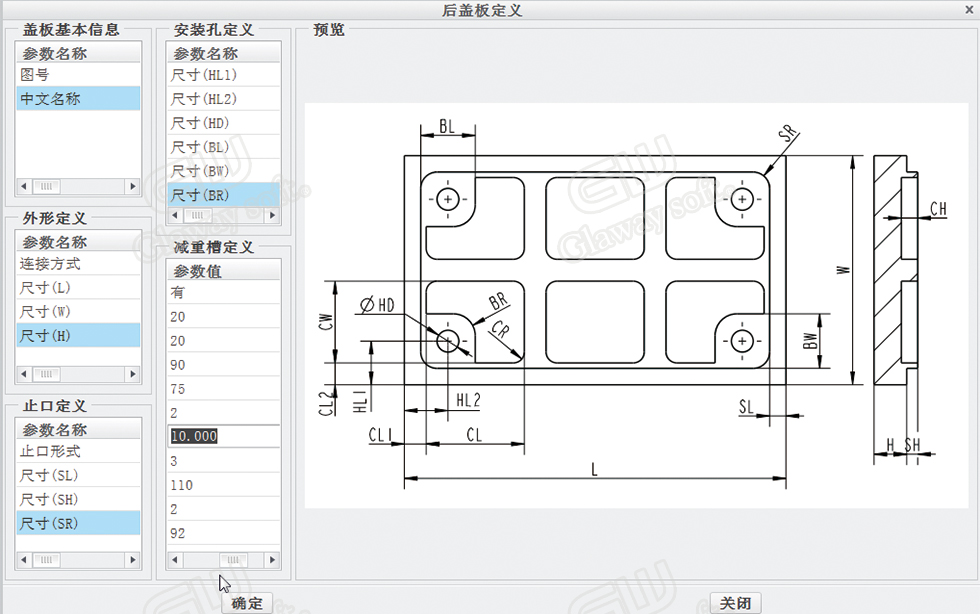
Task: Click 参数名称 header in 止口定义
Action: (x=79, y=430)
